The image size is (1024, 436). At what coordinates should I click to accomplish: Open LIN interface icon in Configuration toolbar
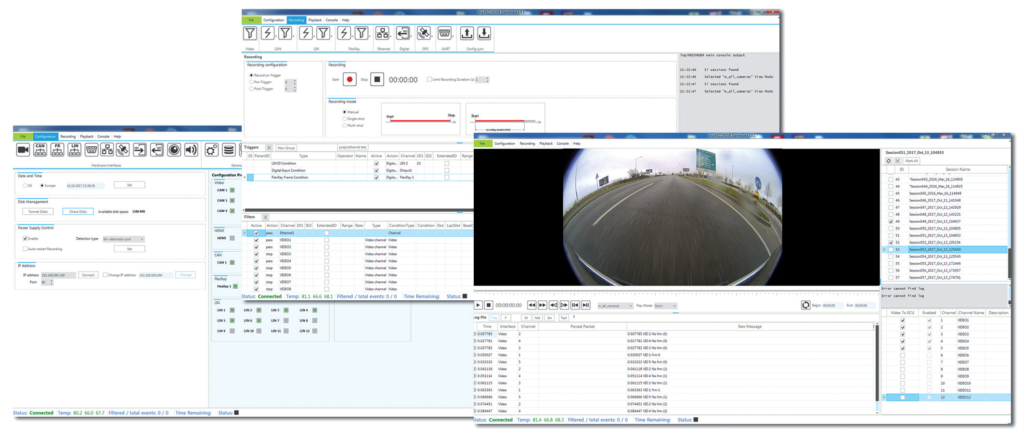tap(75, 150)
